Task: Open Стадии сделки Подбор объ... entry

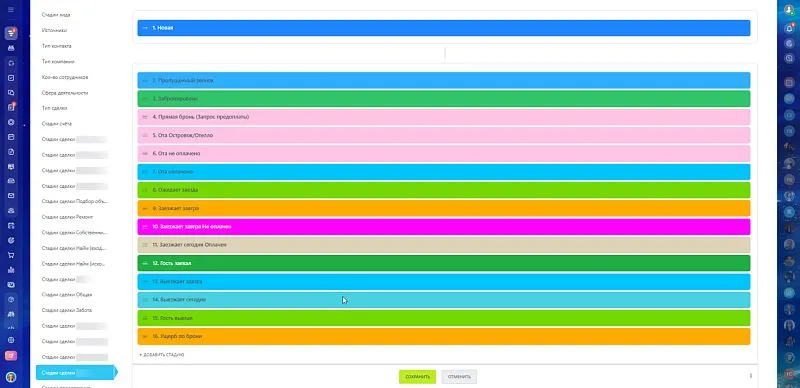Action: point(74,201)
